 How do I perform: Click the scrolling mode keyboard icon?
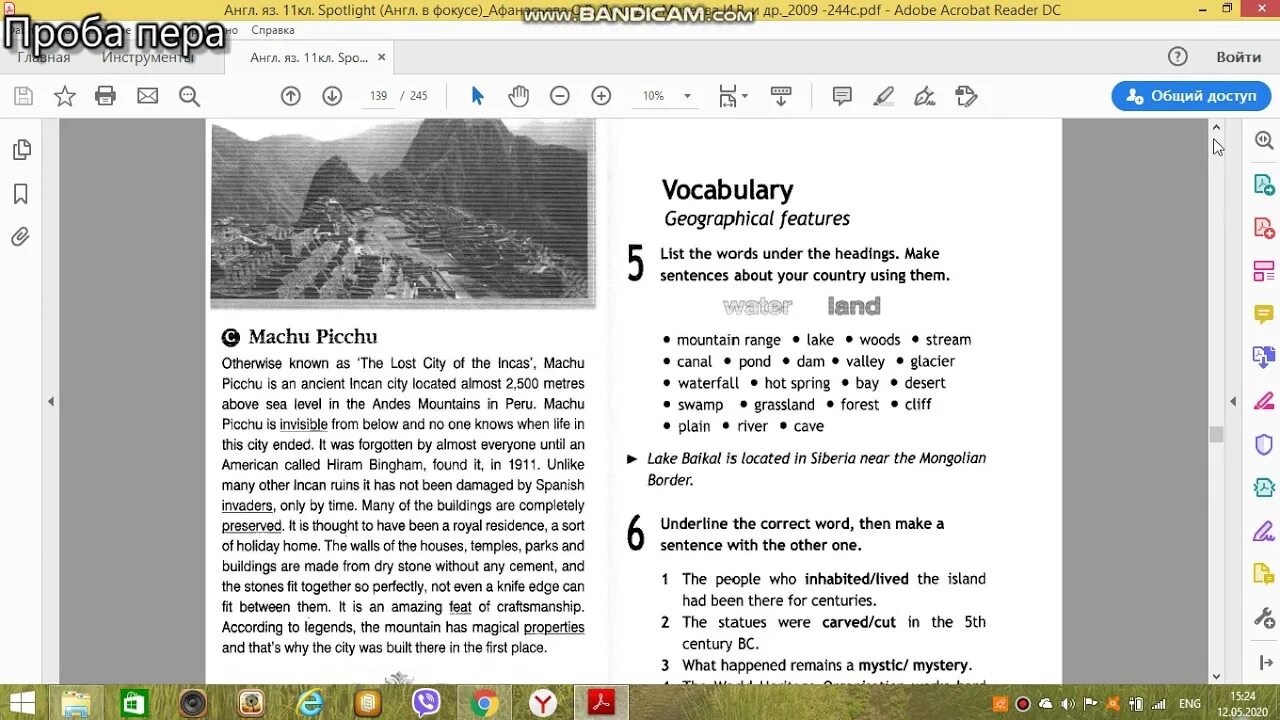781,96
